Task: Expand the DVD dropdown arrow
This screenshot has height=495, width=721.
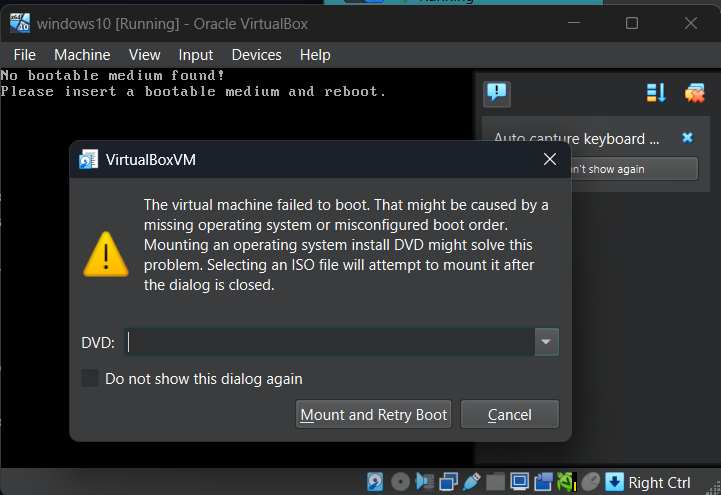Action: tap(546, 342)
